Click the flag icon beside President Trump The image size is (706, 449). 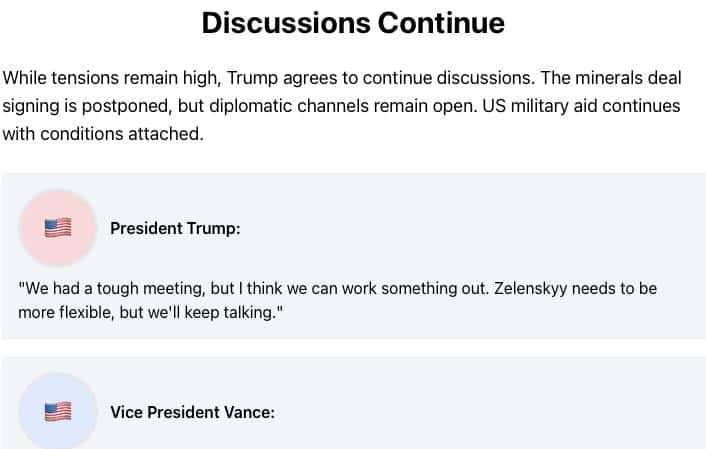click(58, 228)
